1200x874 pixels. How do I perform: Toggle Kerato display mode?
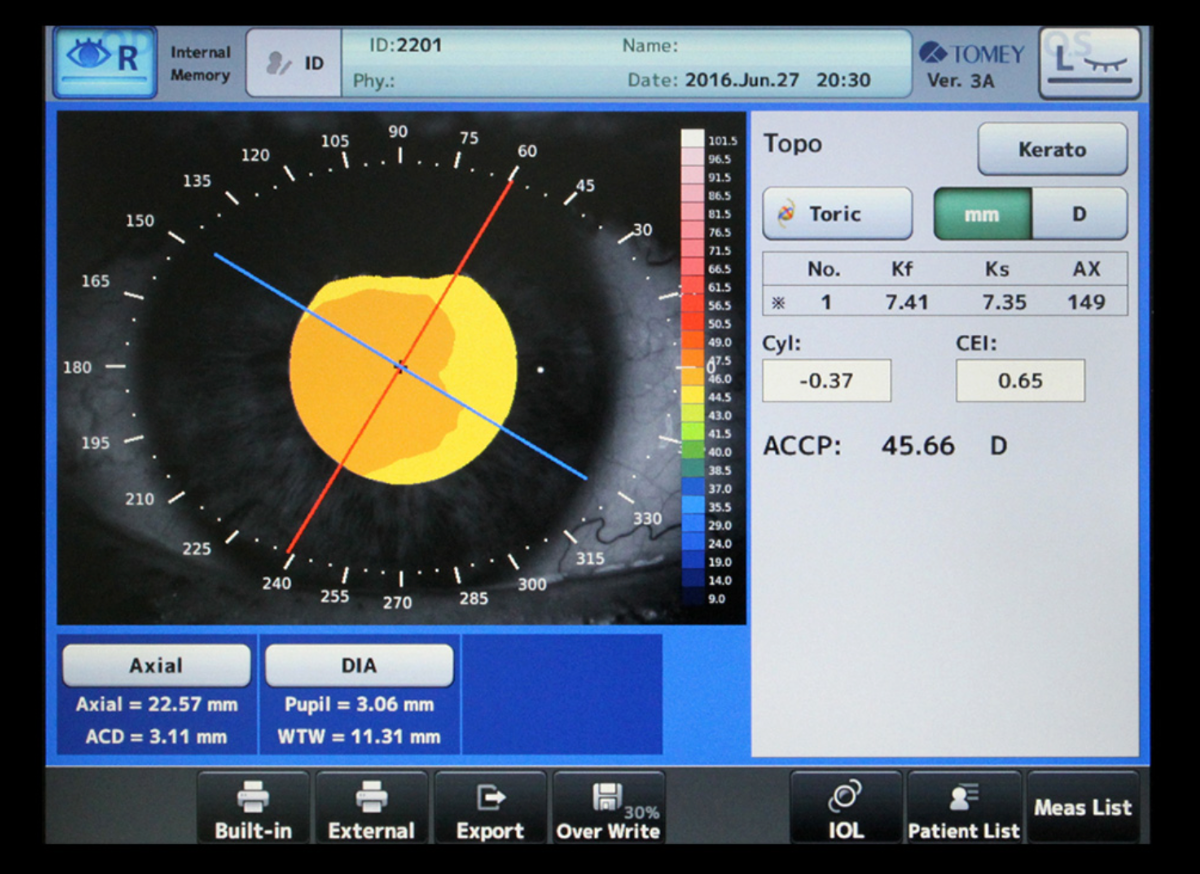(1052, 150)
